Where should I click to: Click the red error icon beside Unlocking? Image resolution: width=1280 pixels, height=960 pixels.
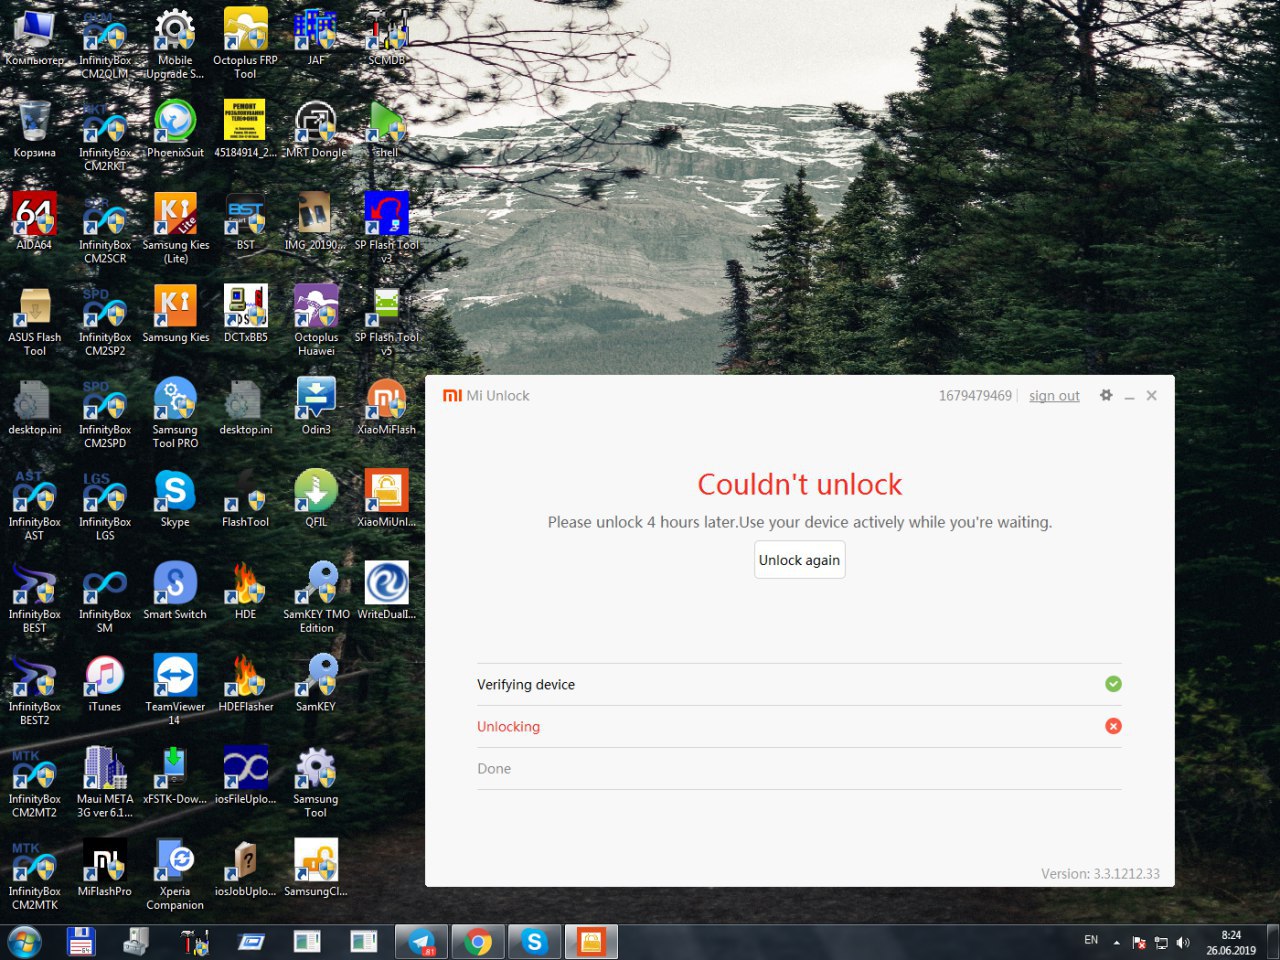pyautogui.click(x=1113, y=726)
